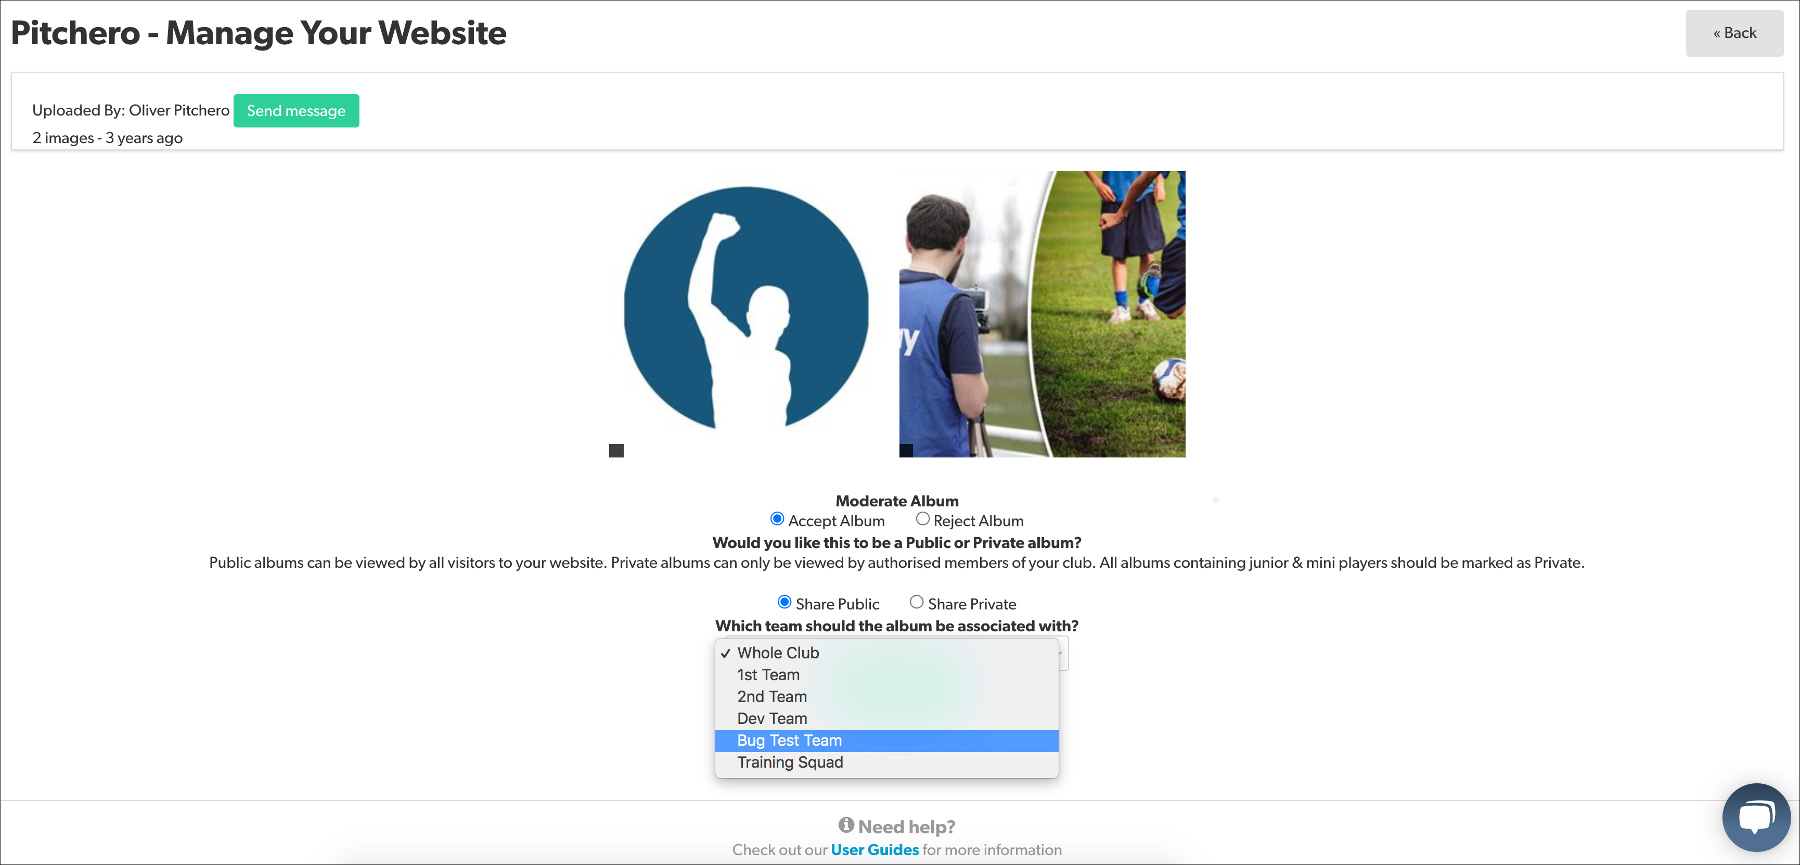Click the Pitchero - Manage Your Website heading
Screen dimensions: 1800x865
point(259,33)
